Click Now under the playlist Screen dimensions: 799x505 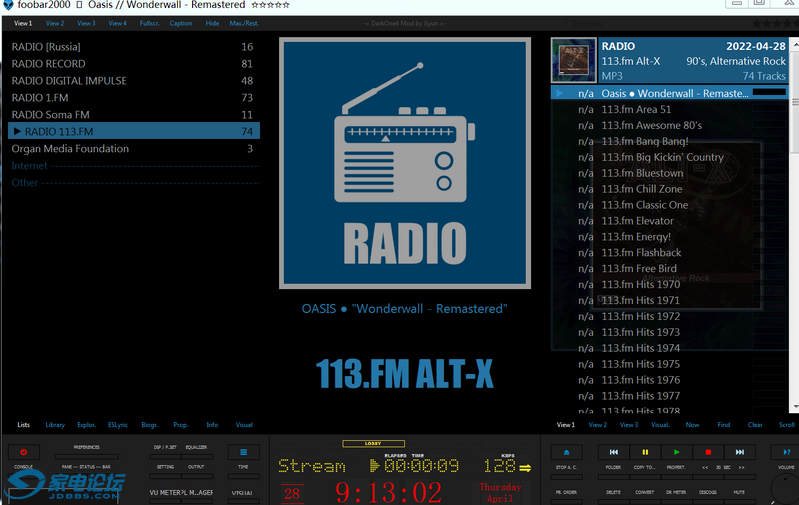[x=693, y=424]
